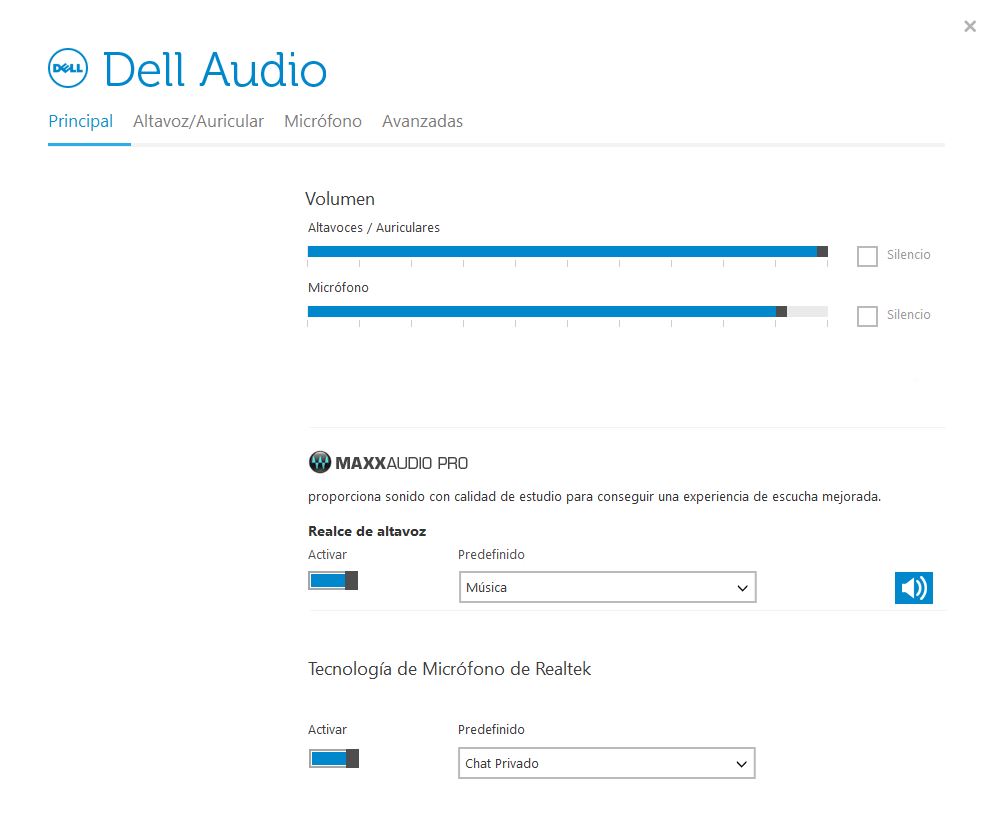
Task: Click the MaxxAudio Pro logo icon
Action: (x=320, y=463)
